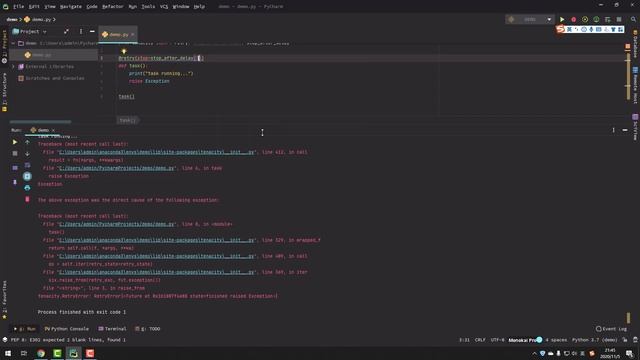Open the tenacity line 412 traceback link

coord(157,152)
